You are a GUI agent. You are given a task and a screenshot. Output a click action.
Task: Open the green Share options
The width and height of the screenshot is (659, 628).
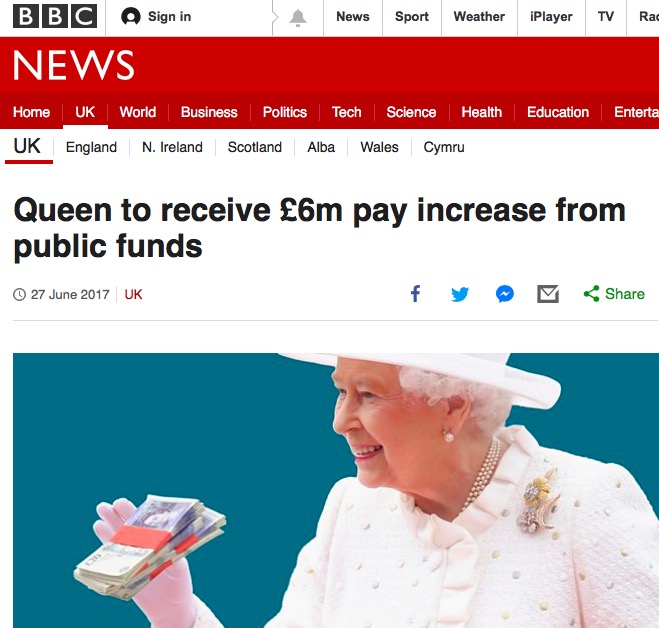(614, 294)
